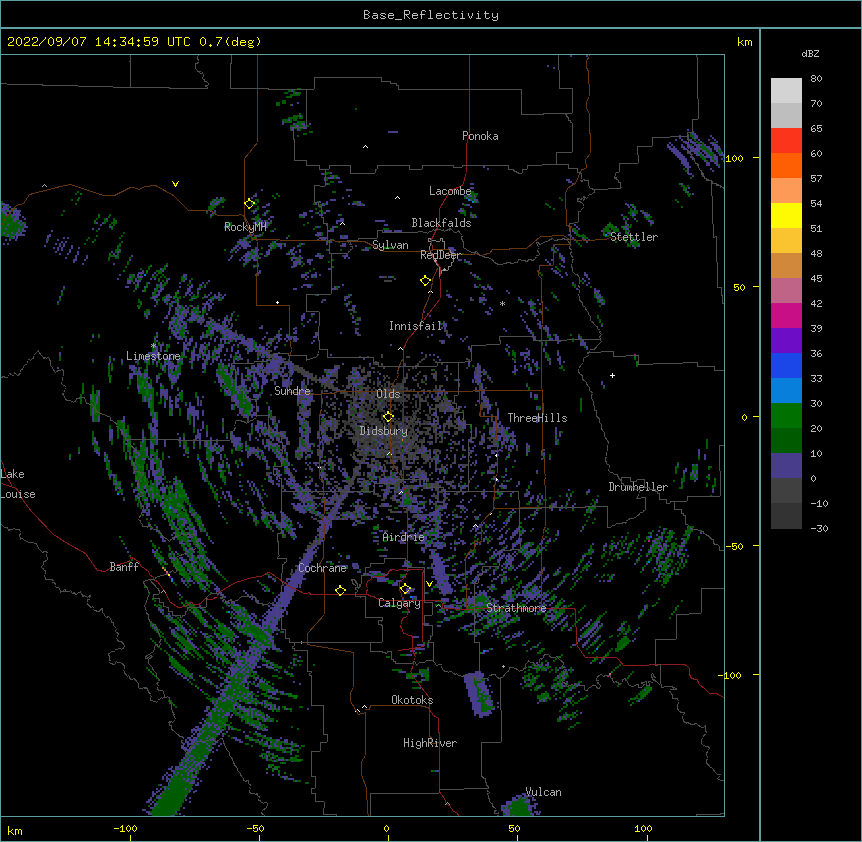Select the light gray legend band between 80 and 70

click(x=786, y=91)
